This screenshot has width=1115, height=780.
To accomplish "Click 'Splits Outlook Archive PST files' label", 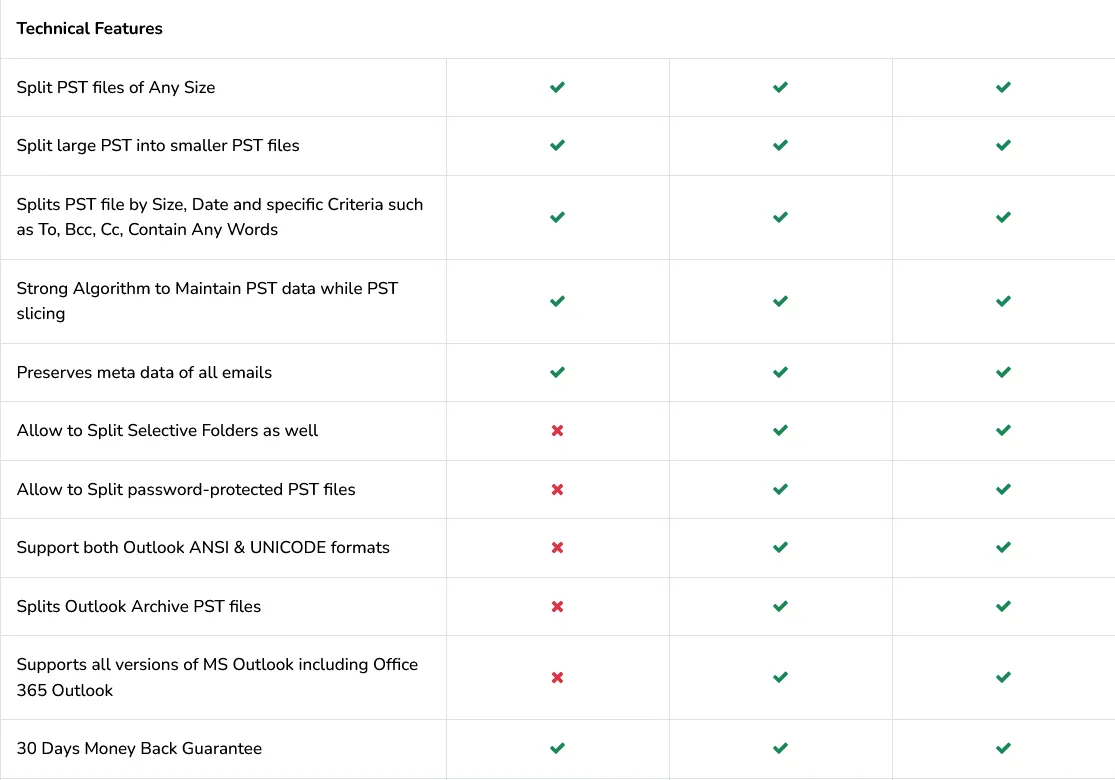I will 139,607.
